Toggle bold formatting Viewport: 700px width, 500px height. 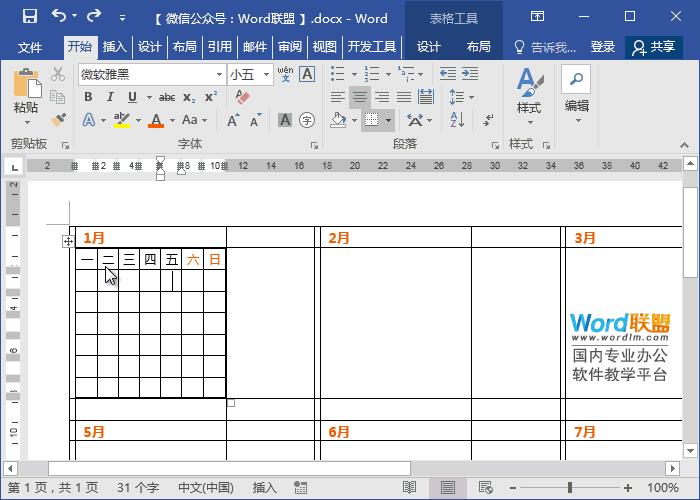(88, 97)
